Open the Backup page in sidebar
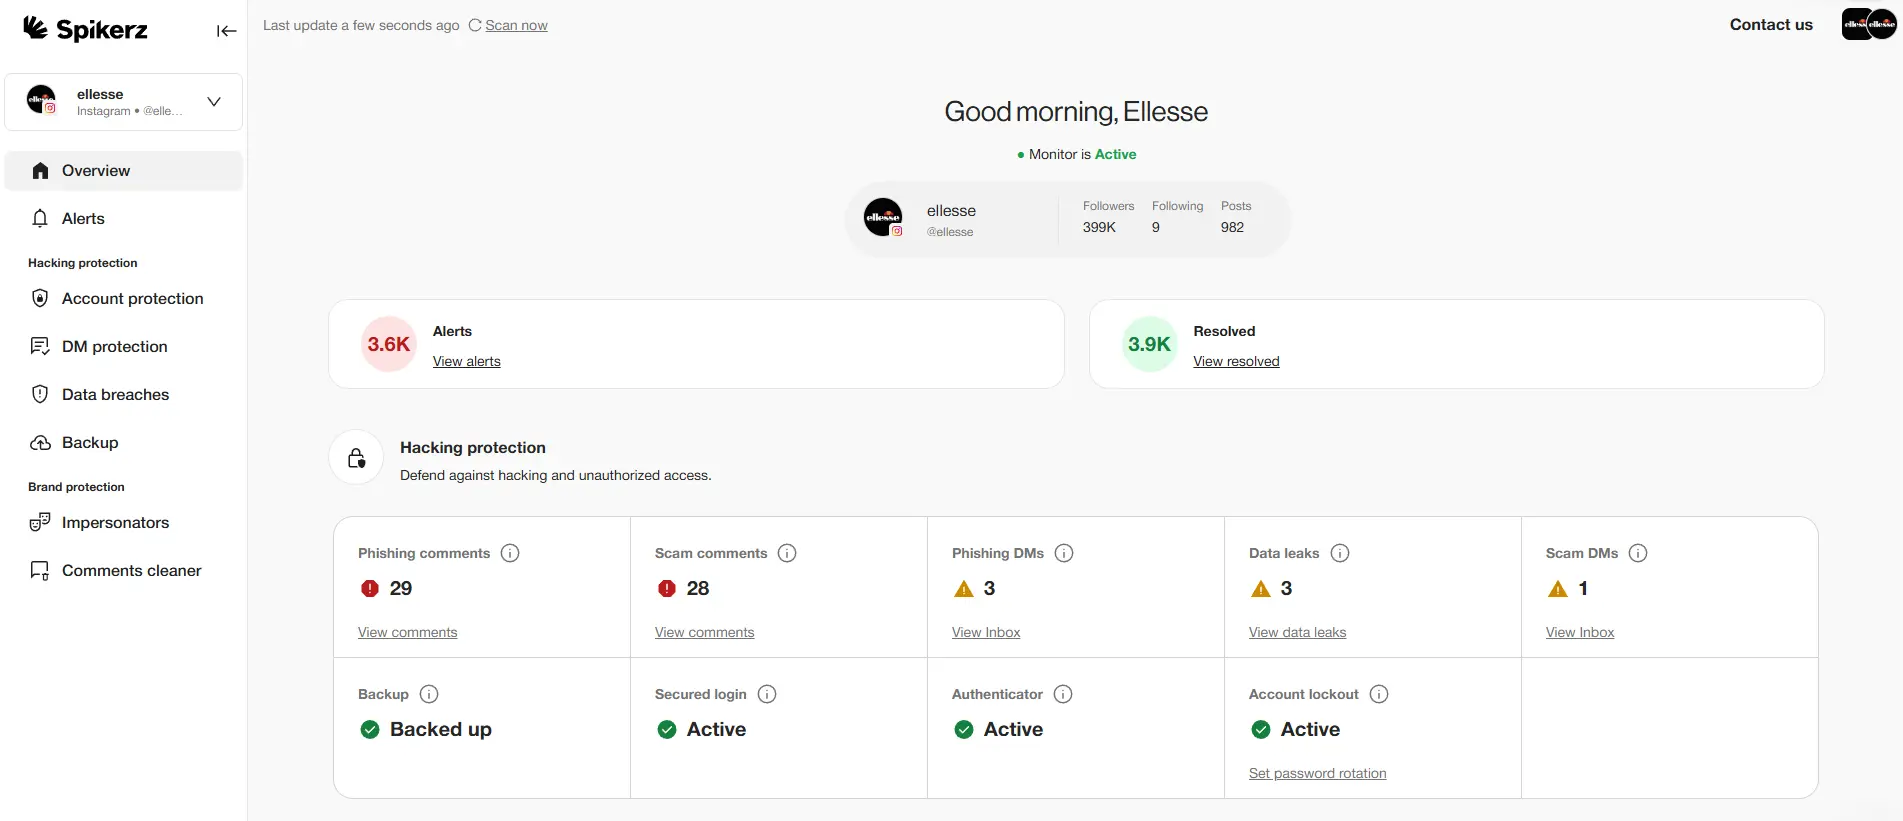The width and height of the screenshot is (1903, 821). click(x=124, y=442)
